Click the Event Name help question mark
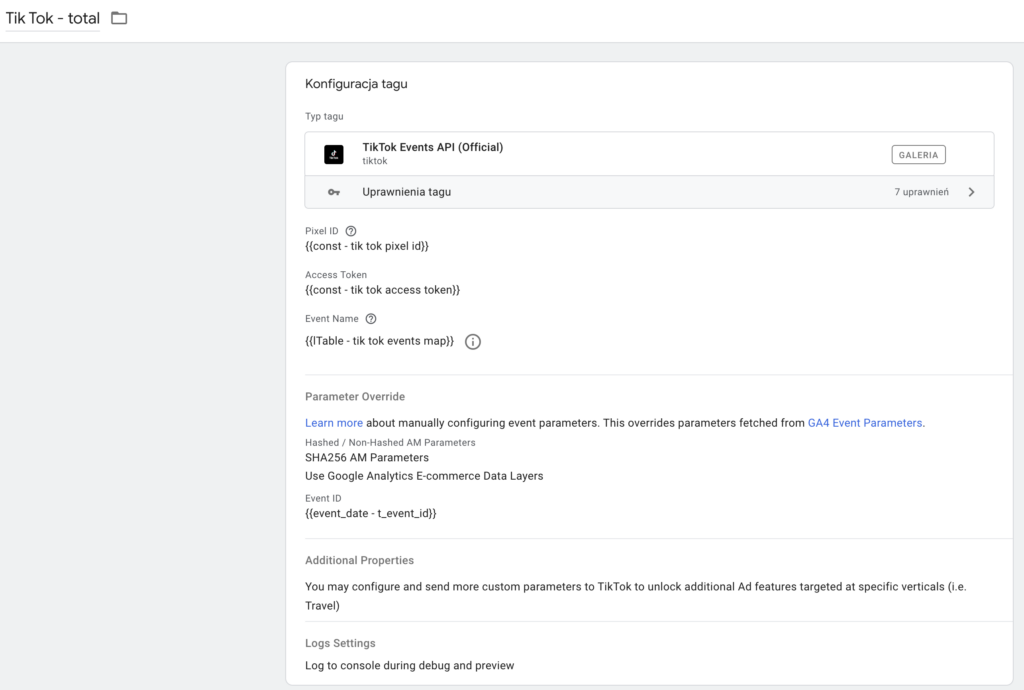Viewport: 1024px width, 690px height. [371, 319]
